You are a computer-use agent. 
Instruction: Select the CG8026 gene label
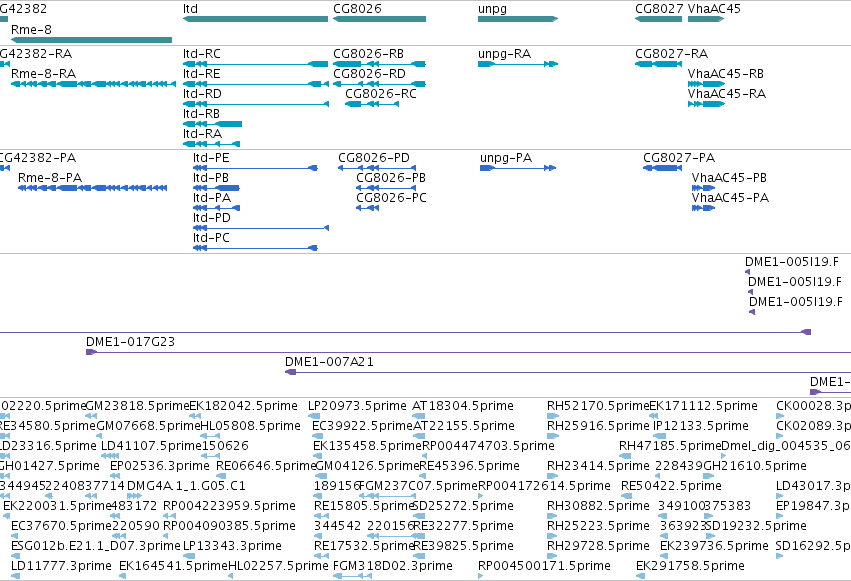(x=357, y=9)
